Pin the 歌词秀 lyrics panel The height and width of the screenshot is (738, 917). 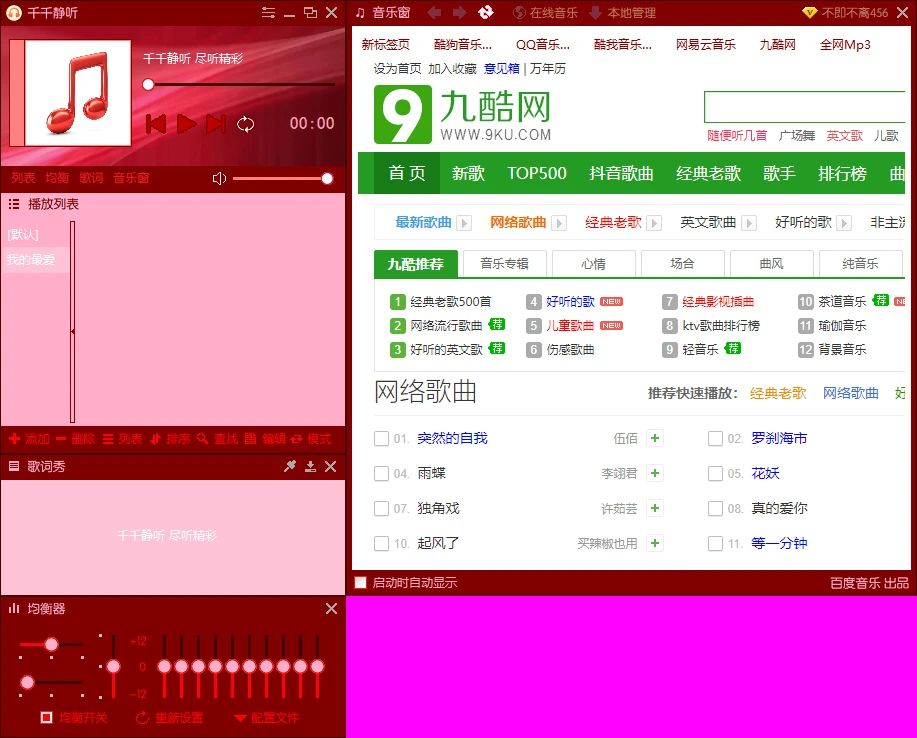[289, 466]
